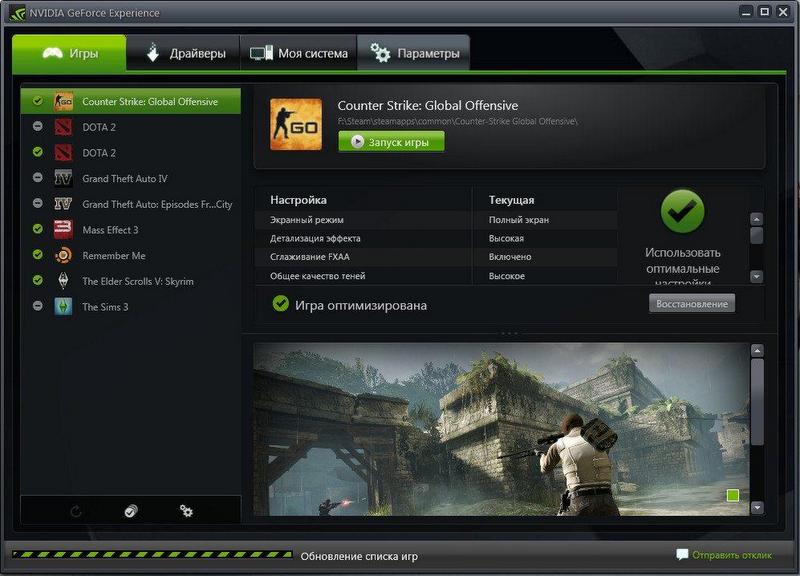The height and width of the screenshot is (576, 800).
Task: Open game list settings gears icon
Action: click(186, 511)
